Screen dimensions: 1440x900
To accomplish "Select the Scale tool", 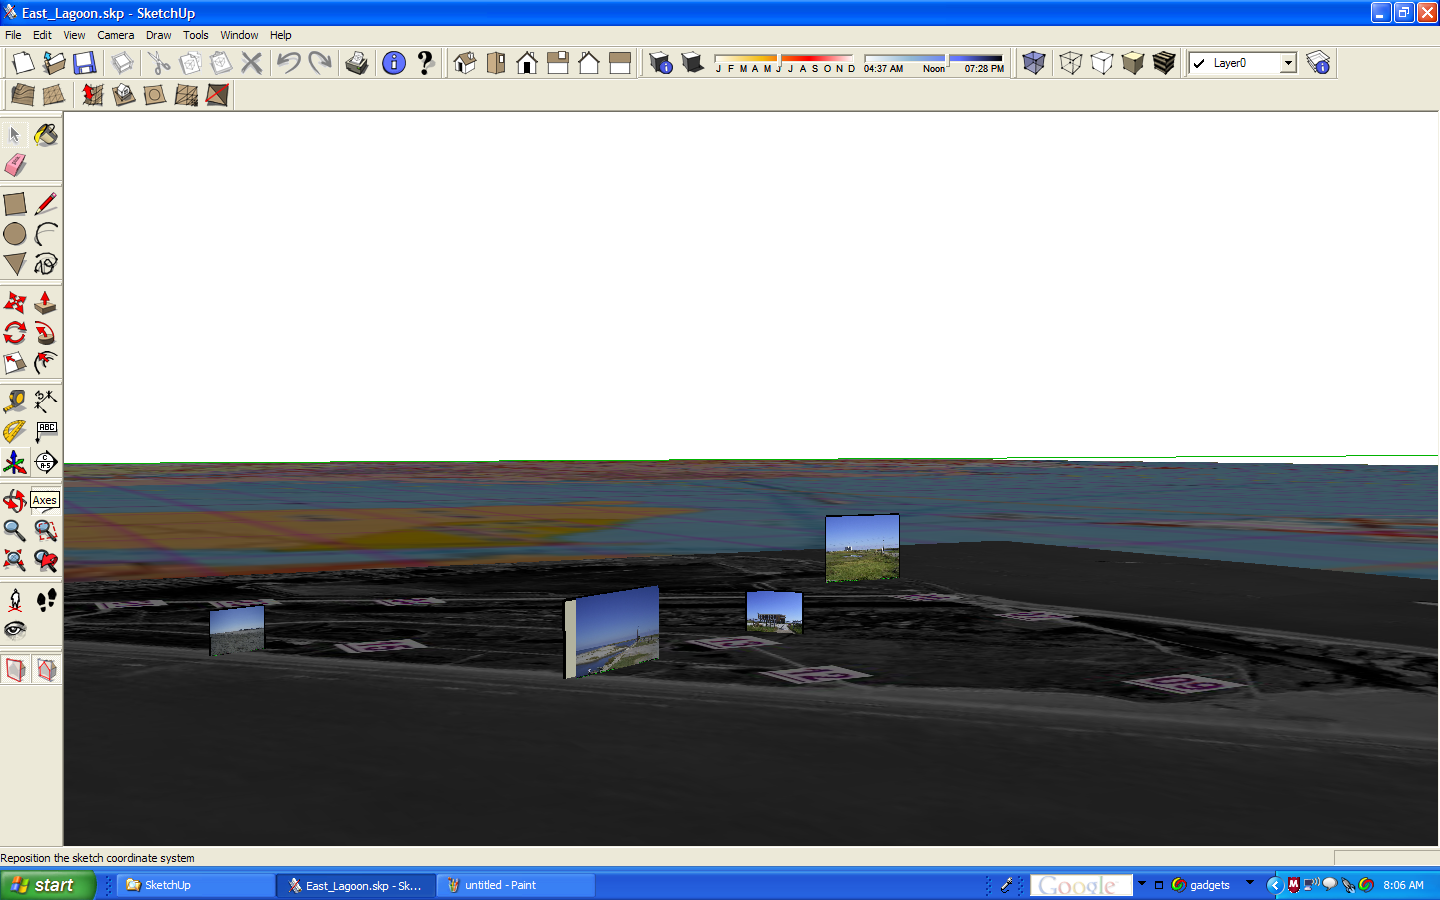I will (15, 362).
